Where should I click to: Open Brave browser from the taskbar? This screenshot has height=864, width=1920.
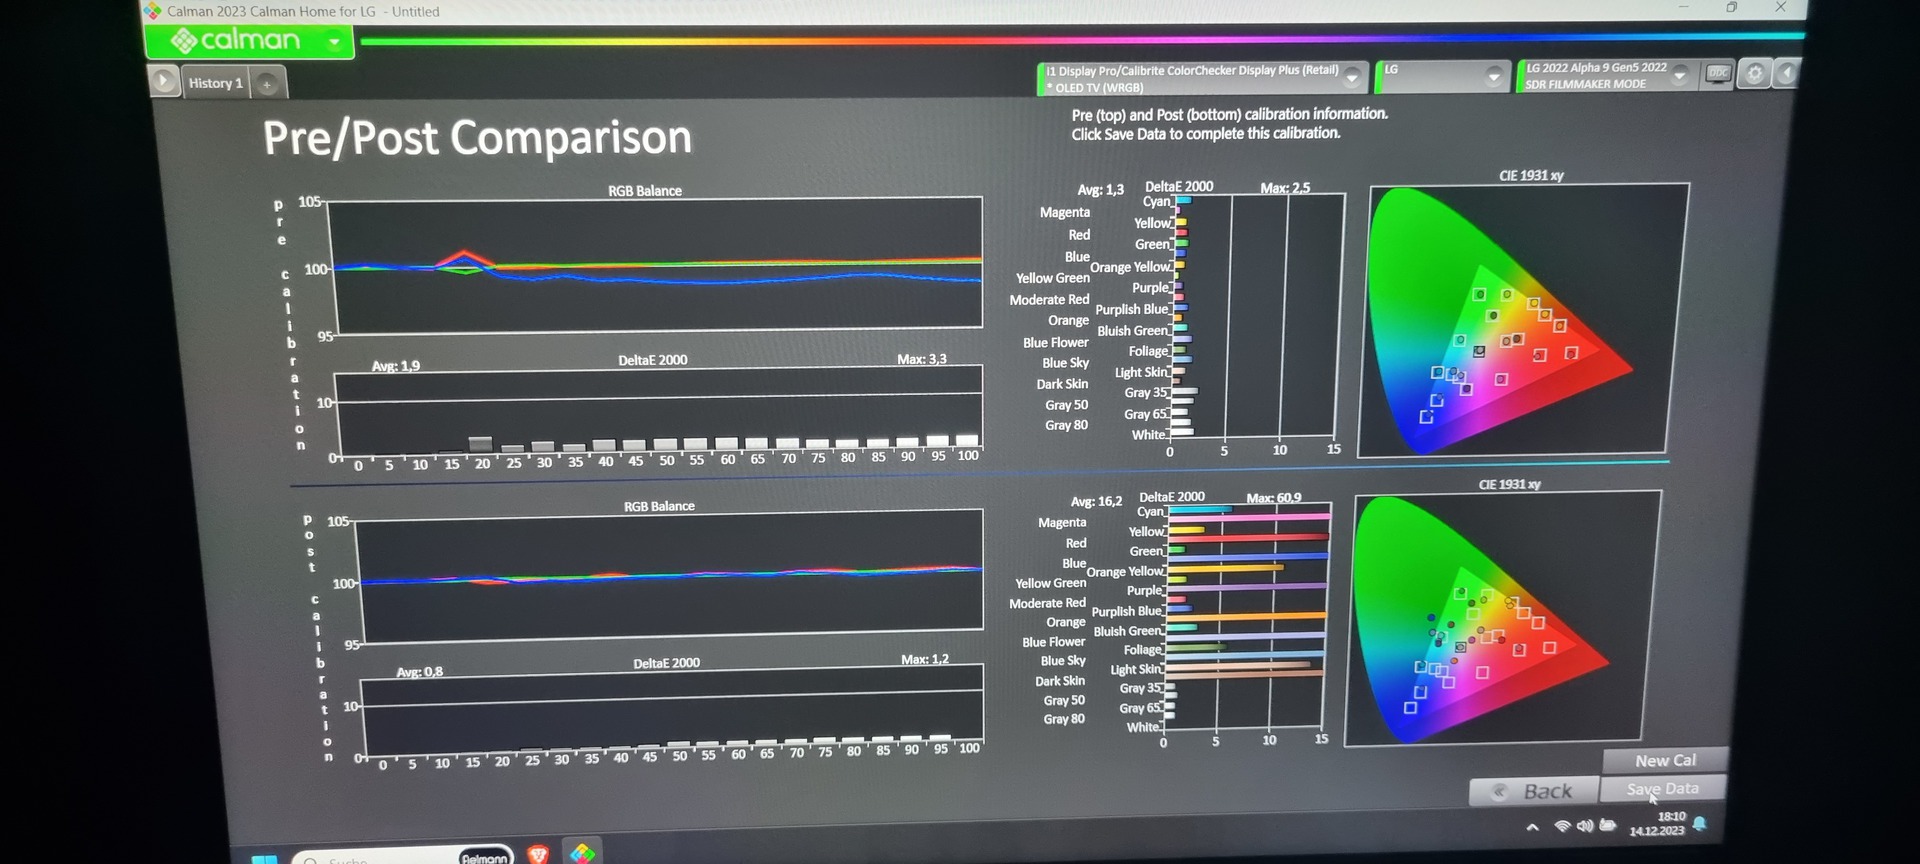[538, 853]
